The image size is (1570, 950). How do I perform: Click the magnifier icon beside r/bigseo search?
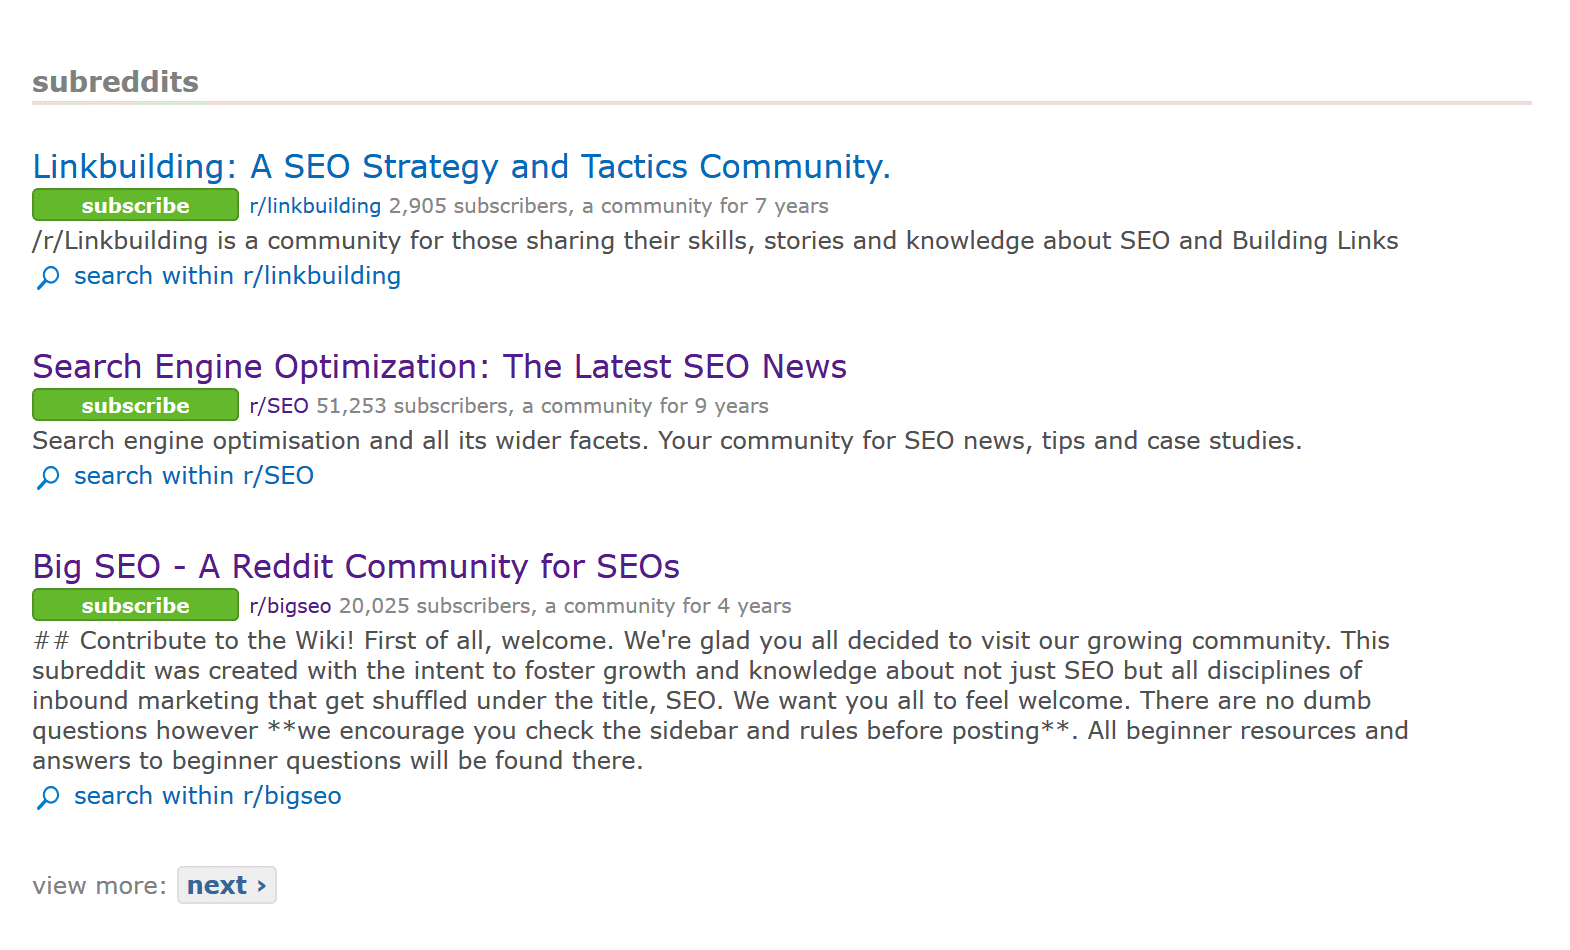pos(48,797)
